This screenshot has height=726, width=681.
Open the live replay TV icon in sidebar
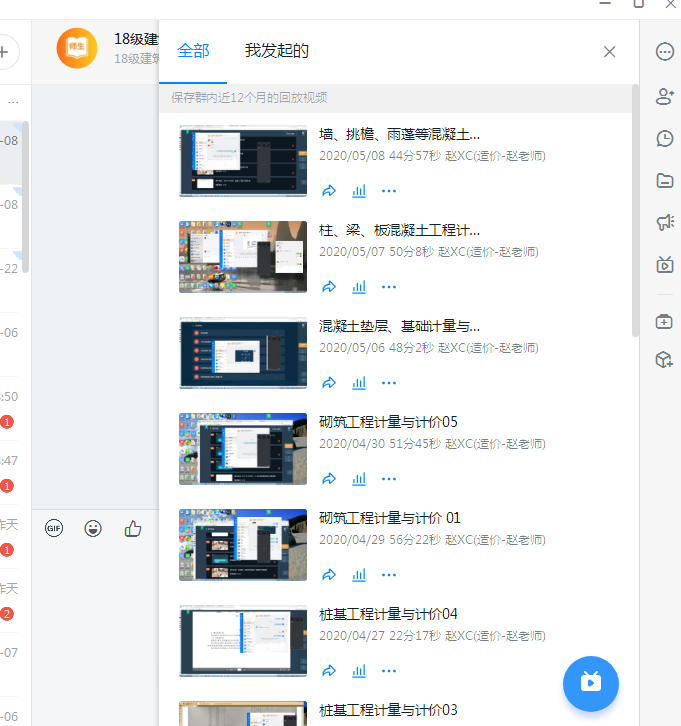(665, 264)
